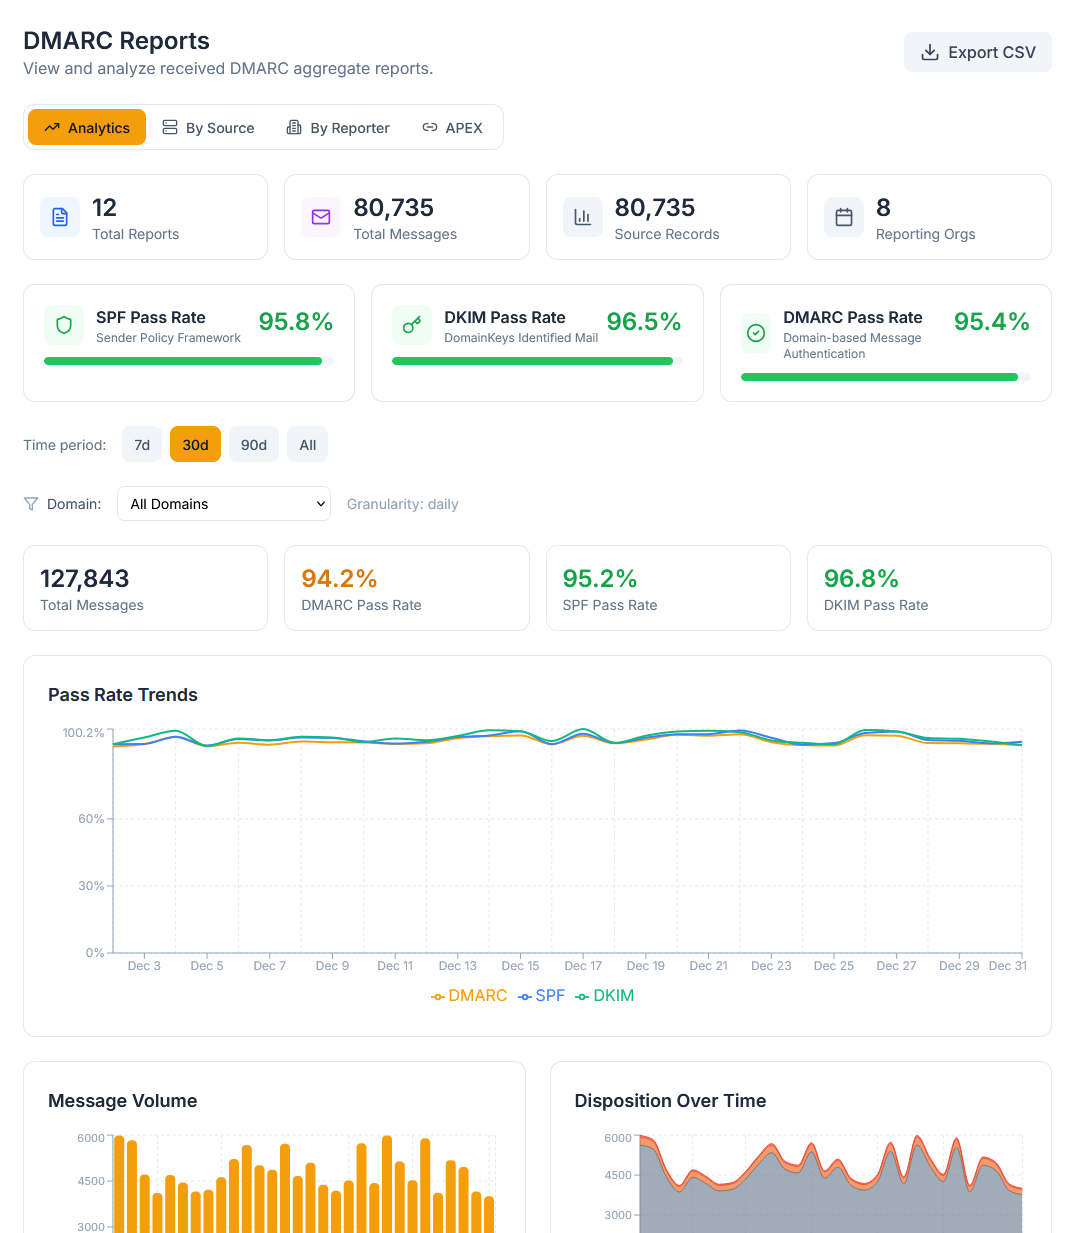Screen dimensions: 1070x1233
Task: Click the key icon beside DKIM Pass Rate
Action: (x=412, y=325)
